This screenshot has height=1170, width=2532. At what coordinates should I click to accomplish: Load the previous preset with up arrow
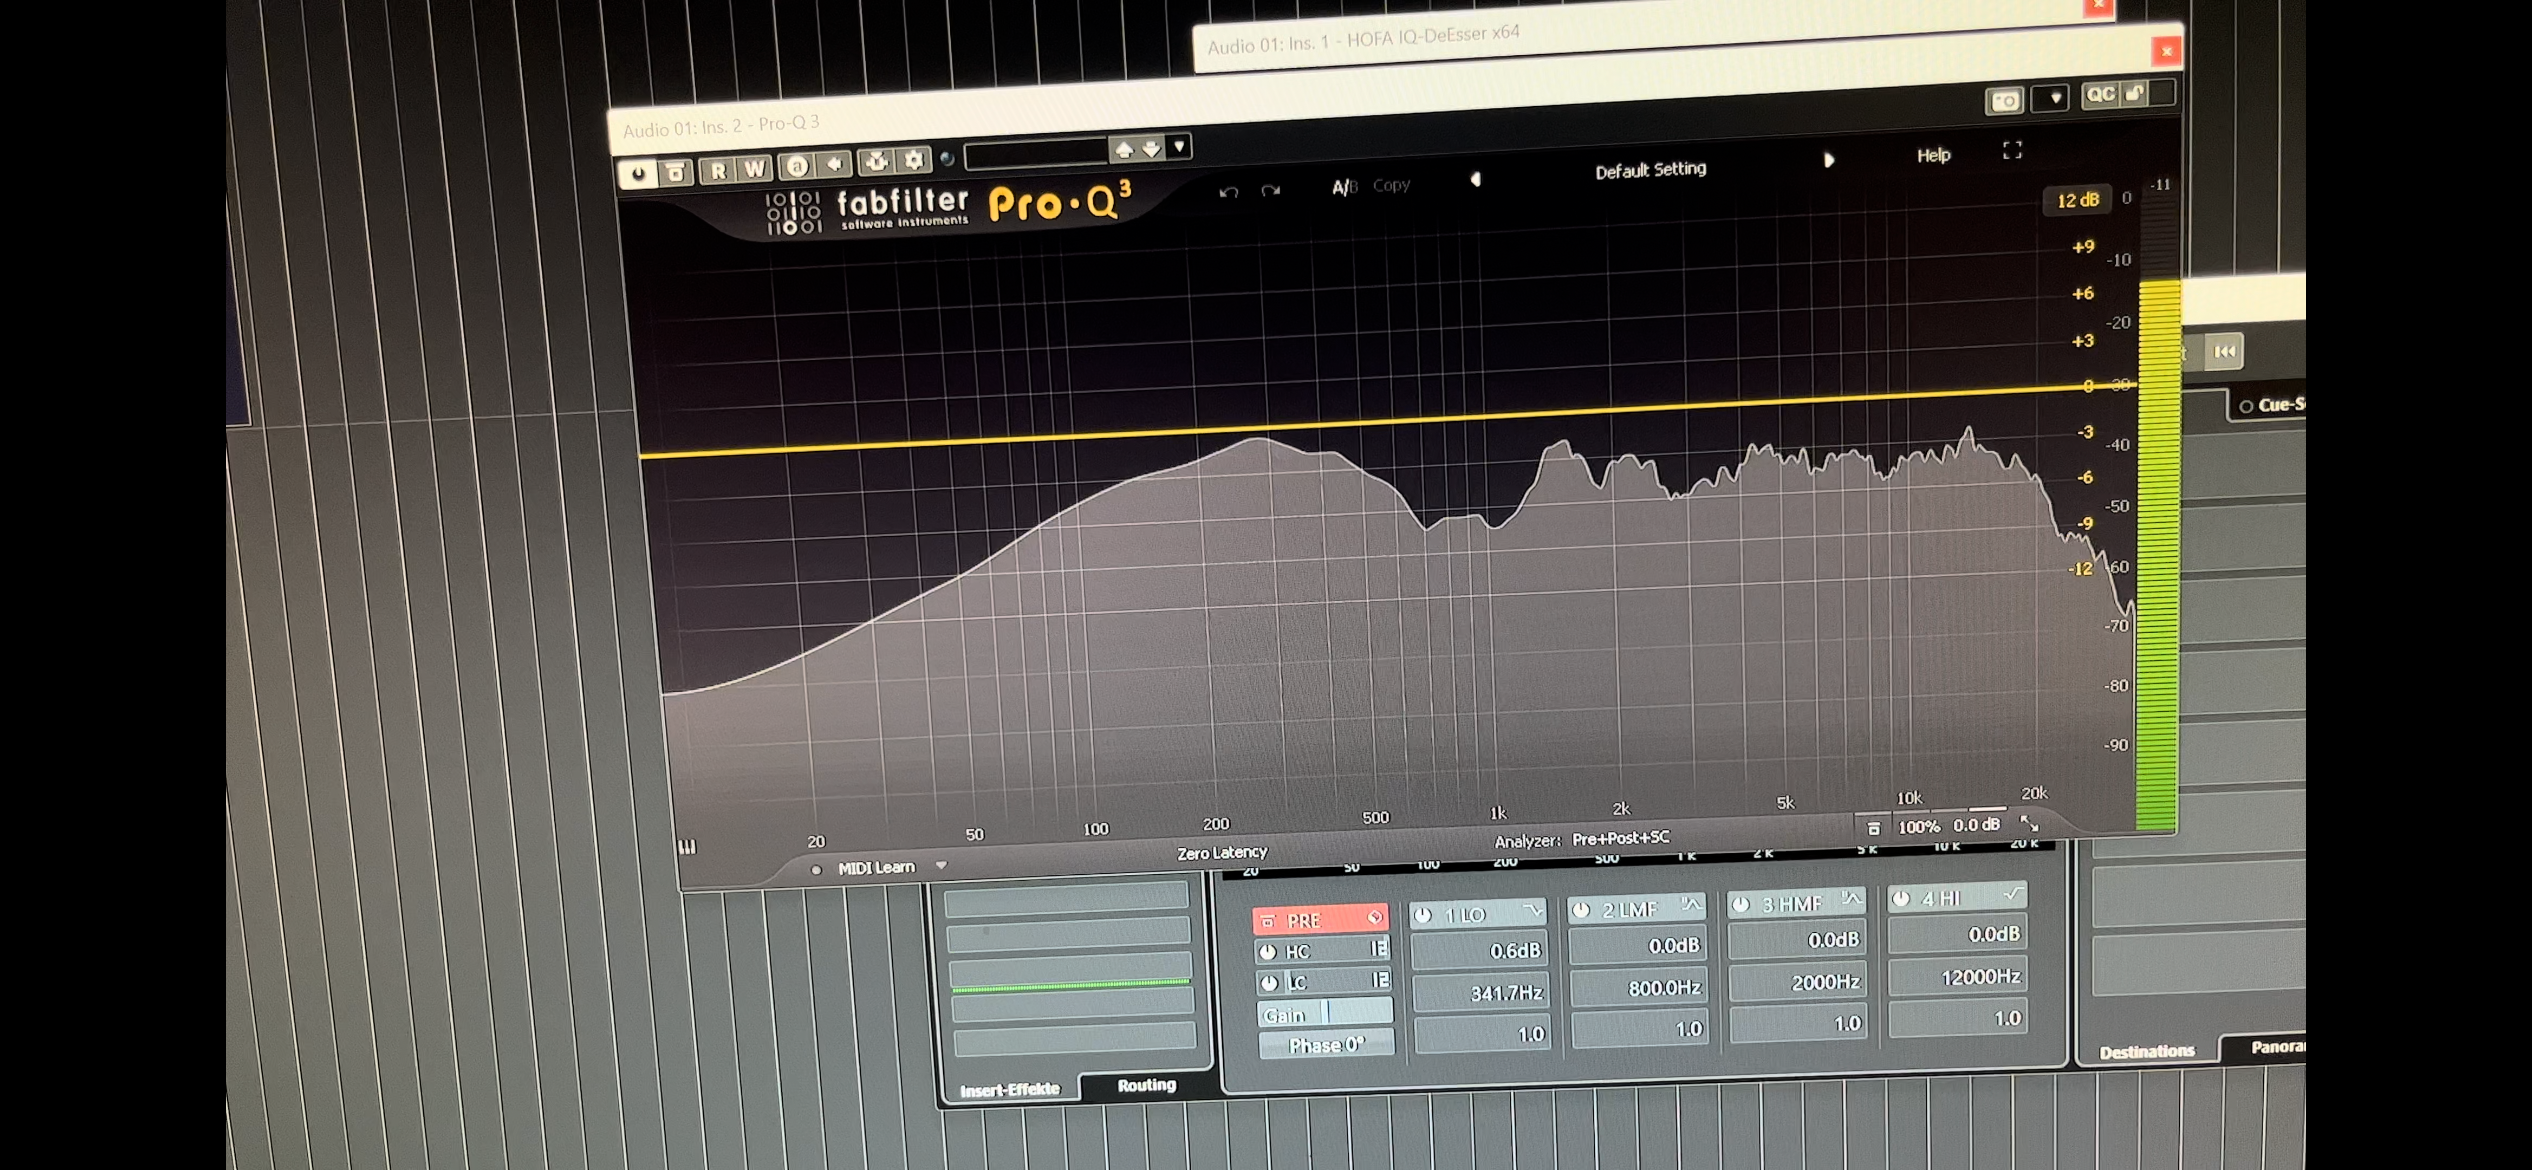[x=1124, y=150]
